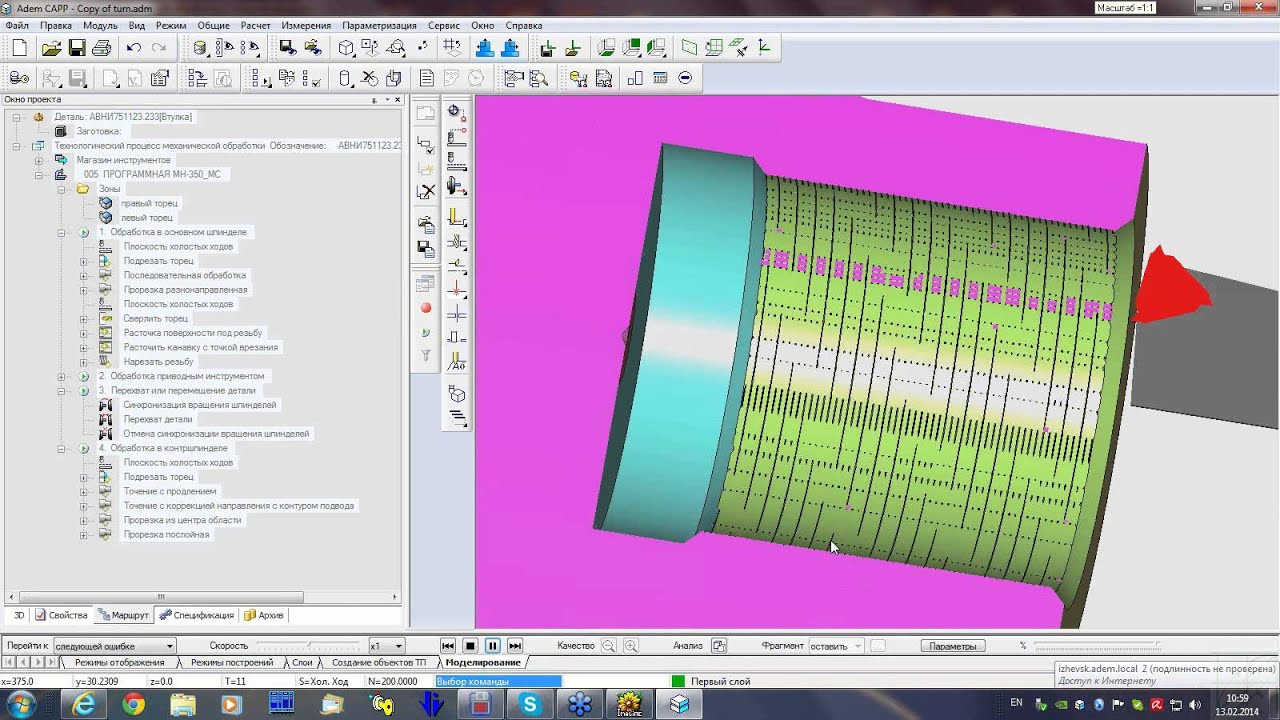Open the Параметризация menu
1280x720 pixels.
(x=379, y=25)
